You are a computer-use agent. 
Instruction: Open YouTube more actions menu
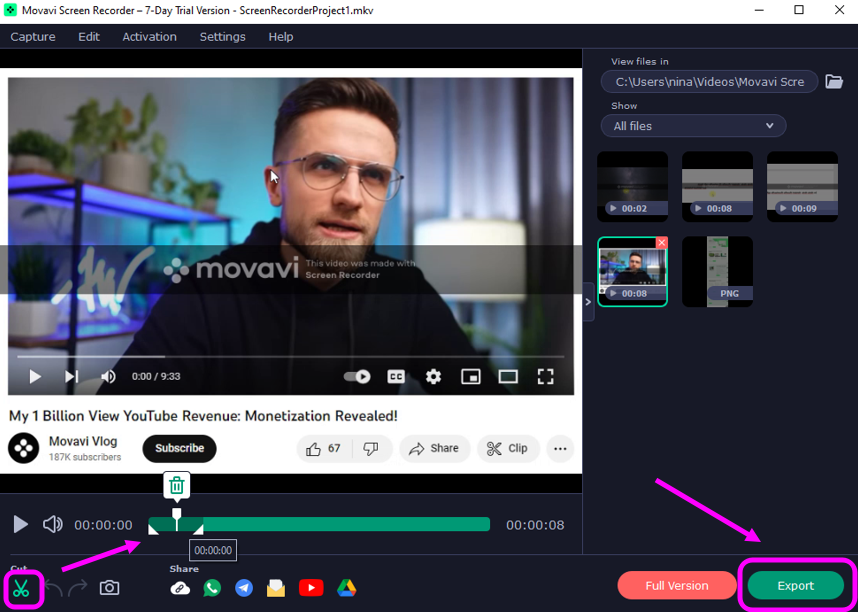point(560,449)
